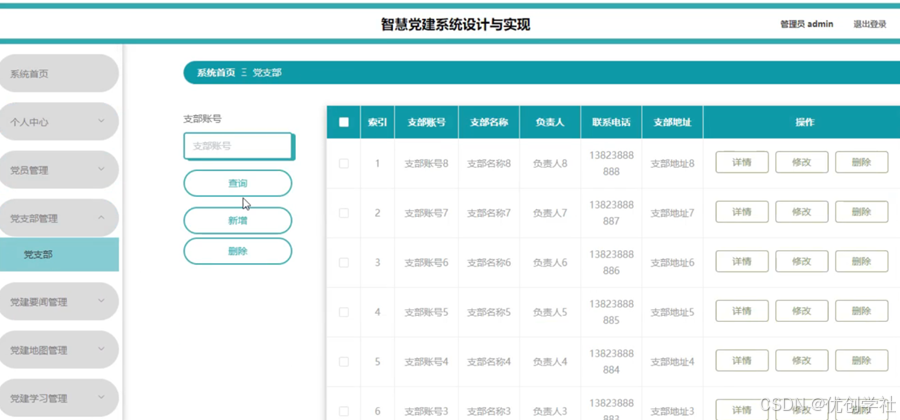Check the checkbox for row 支部账号3

click(x=344, y=411)
